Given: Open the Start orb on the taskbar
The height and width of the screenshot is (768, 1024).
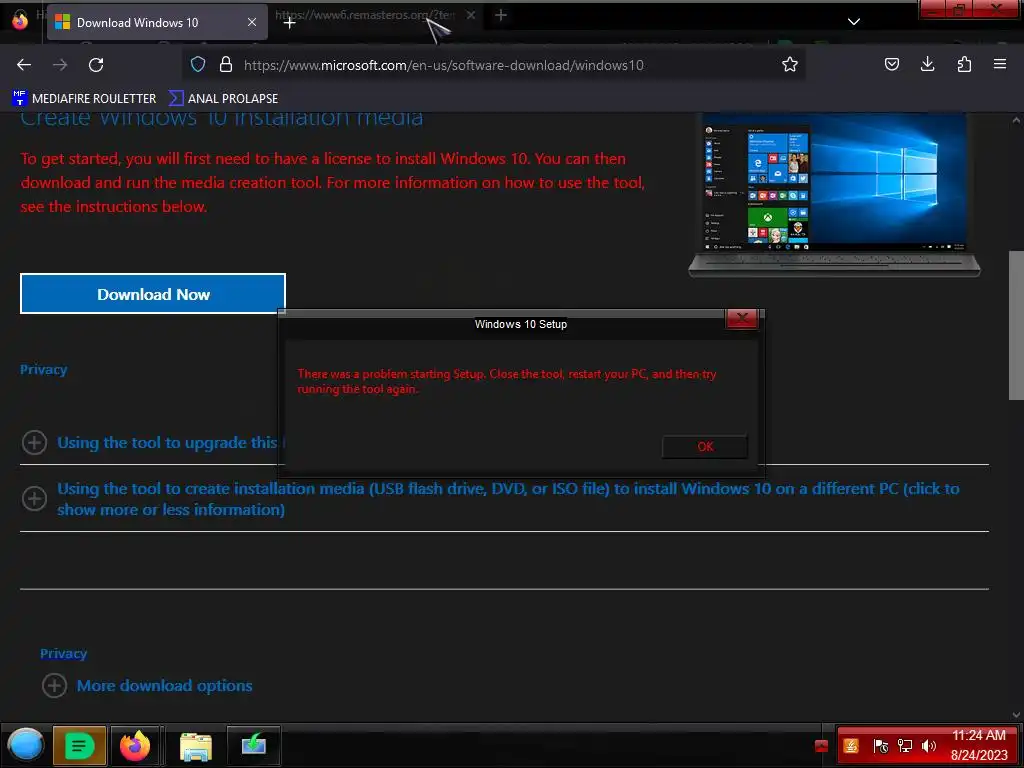Looking at the screenshot, I should click(x=25, y=745).
